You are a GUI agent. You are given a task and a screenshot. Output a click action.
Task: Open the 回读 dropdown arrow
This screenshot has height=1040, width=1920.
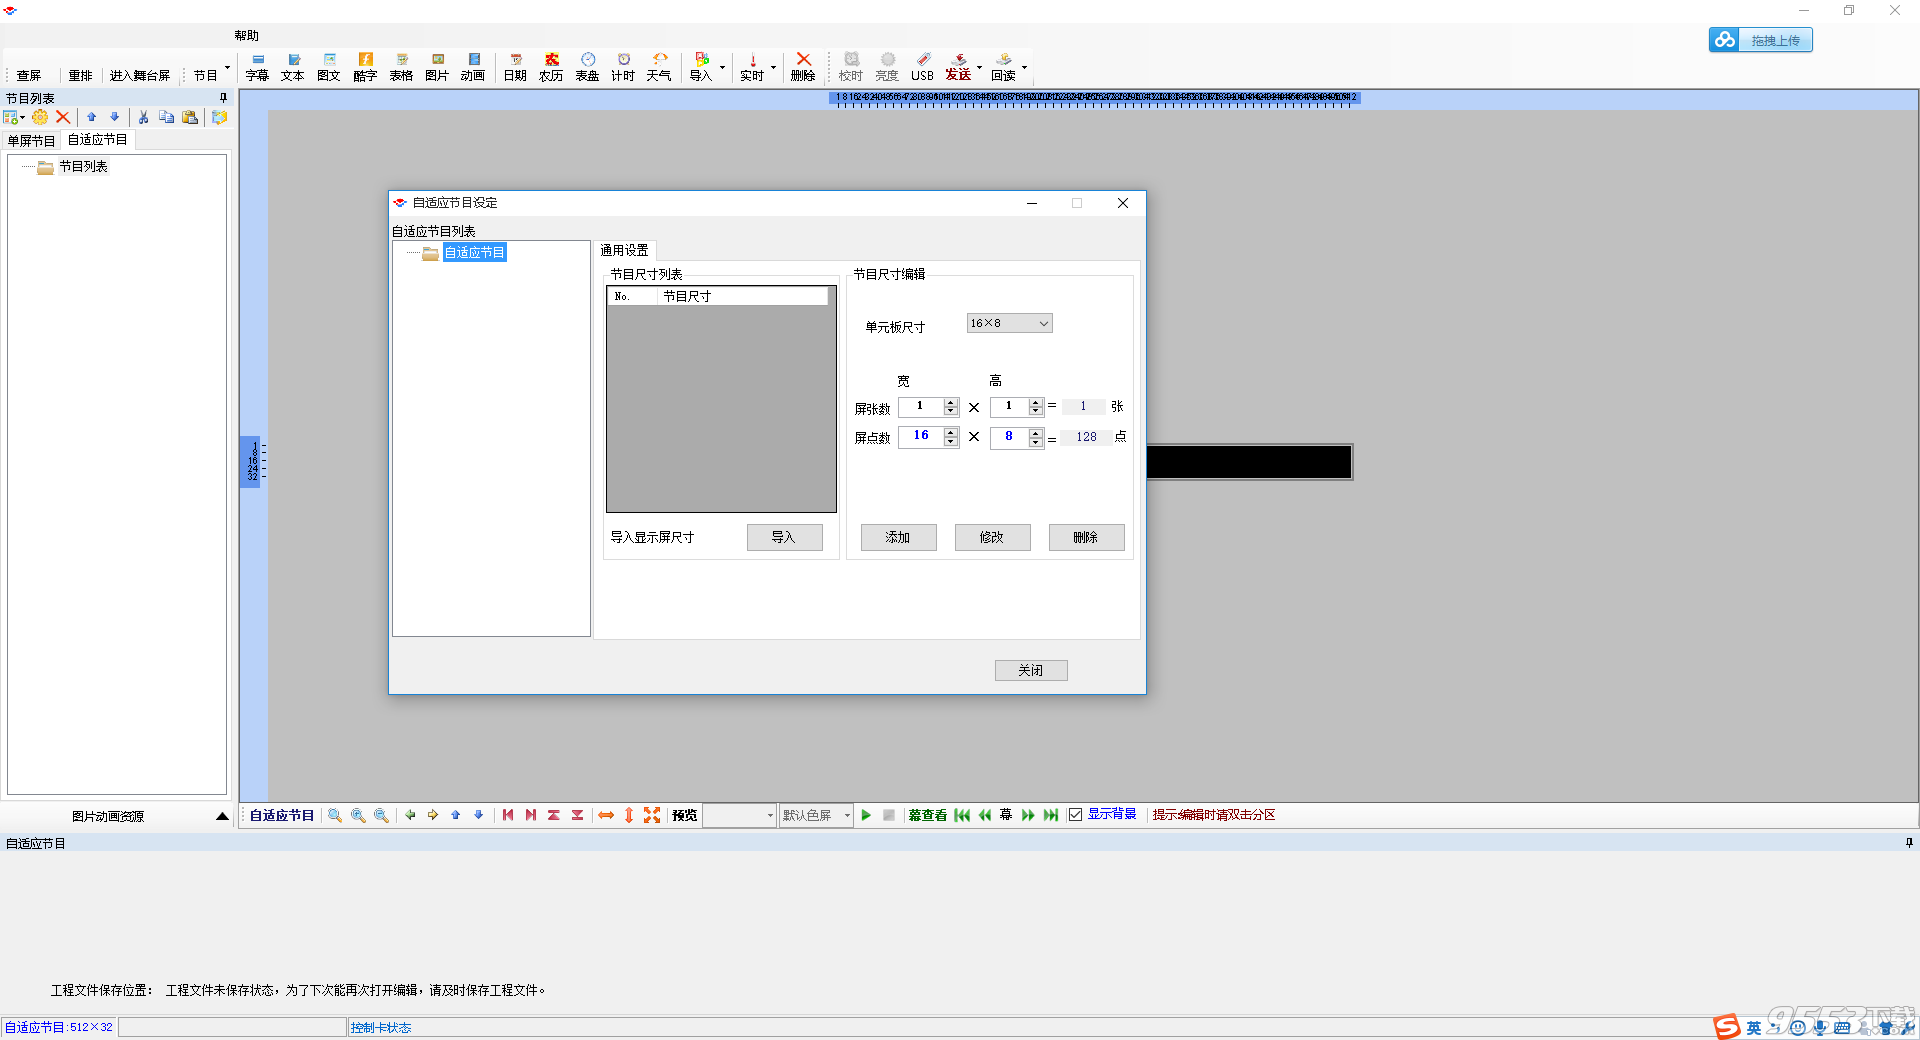coord(1024,68)
